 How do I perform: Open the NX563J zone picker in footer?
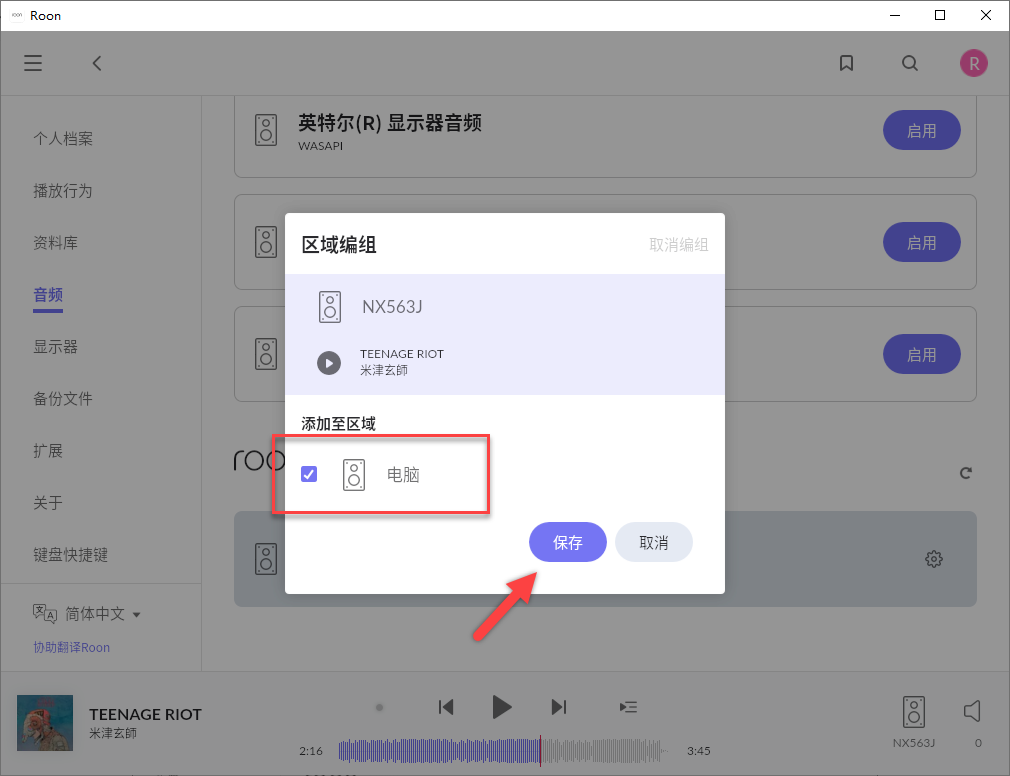pos(913,721)
